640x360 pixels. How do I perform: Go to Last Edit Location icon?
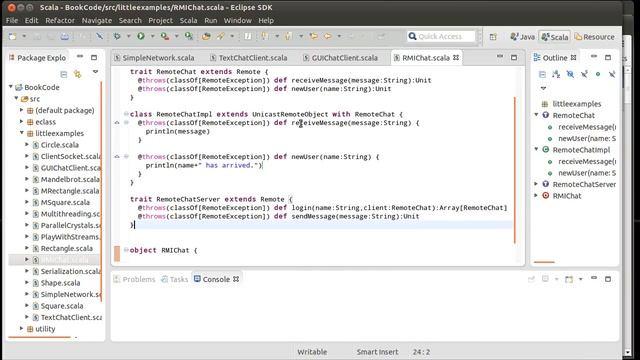(313, 37)
